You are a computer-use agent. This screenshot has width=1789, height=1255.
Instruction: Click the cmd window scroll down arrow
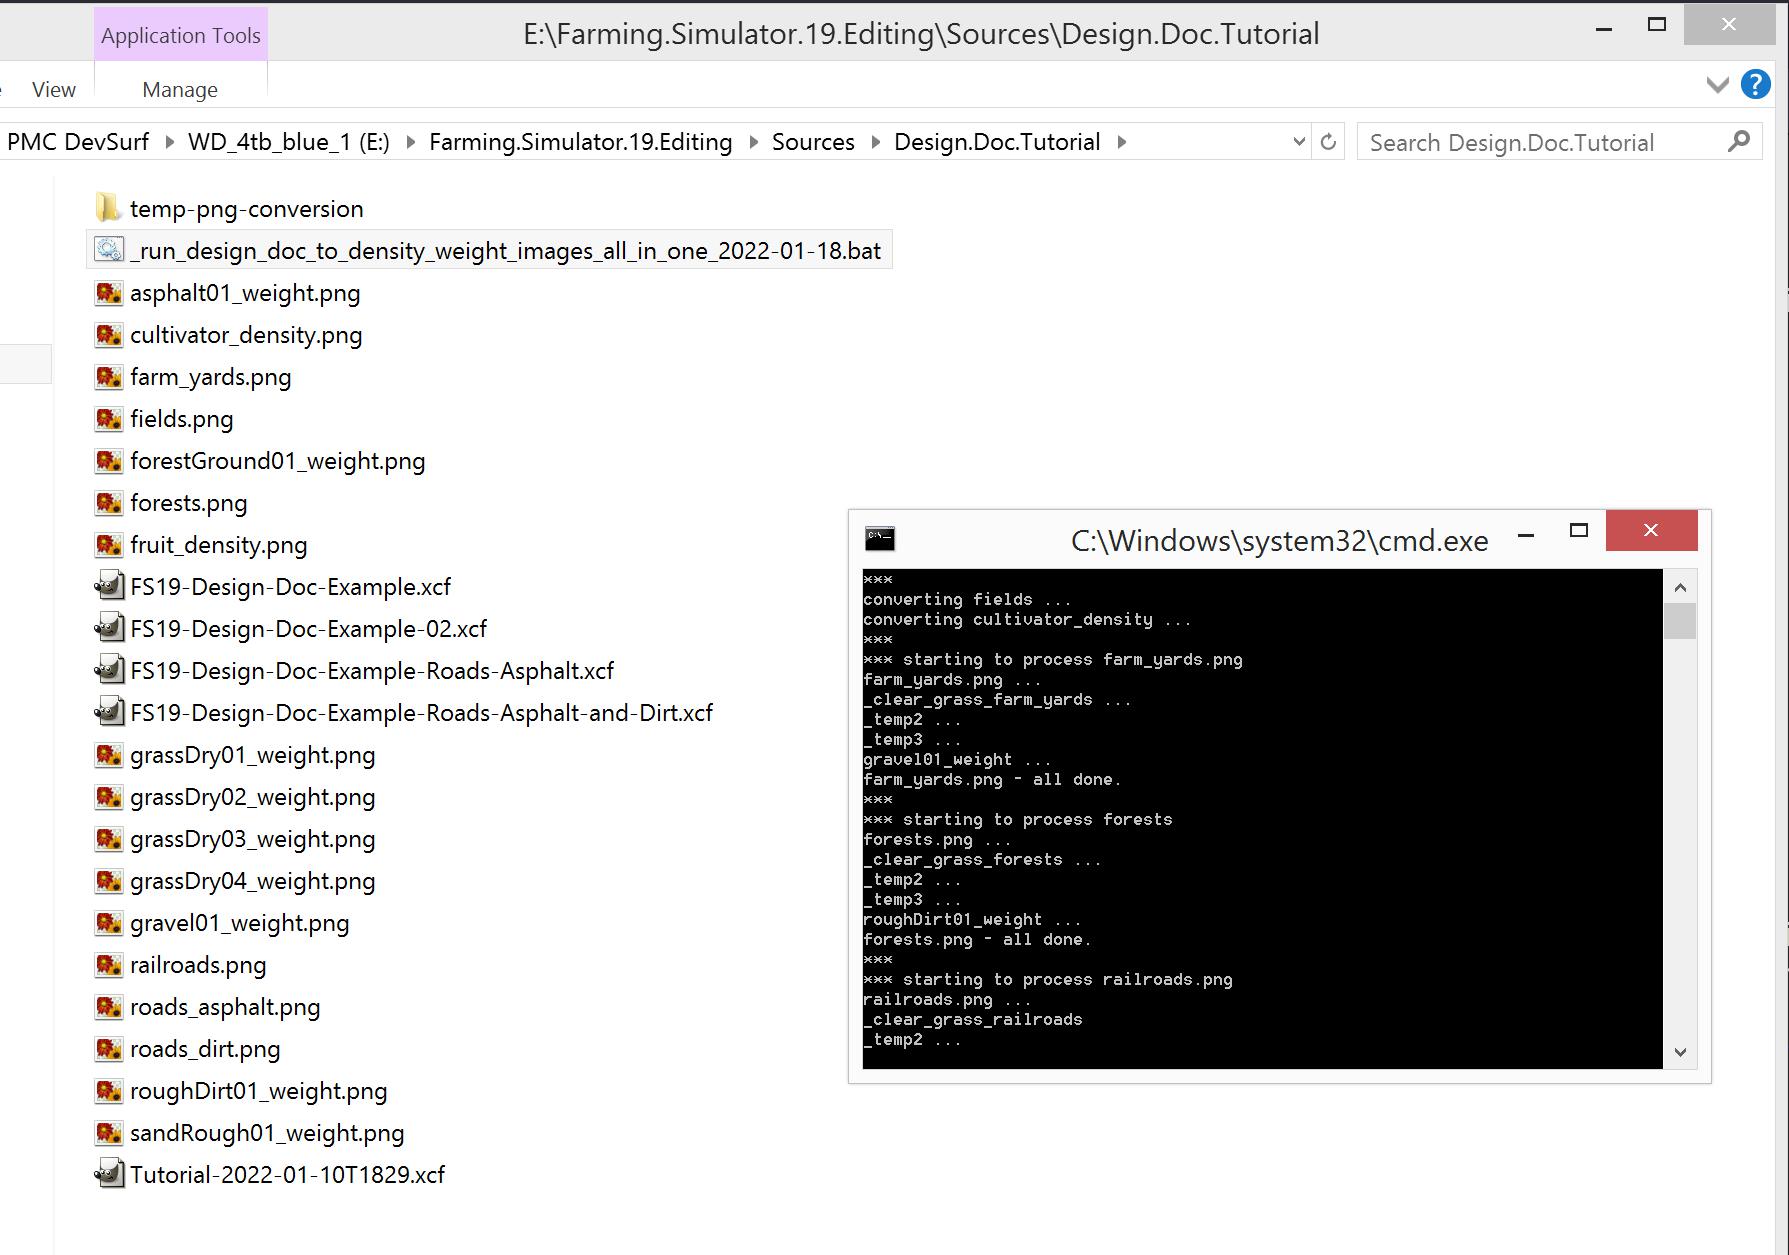pyautogui.click(x=1680, y=1052)
